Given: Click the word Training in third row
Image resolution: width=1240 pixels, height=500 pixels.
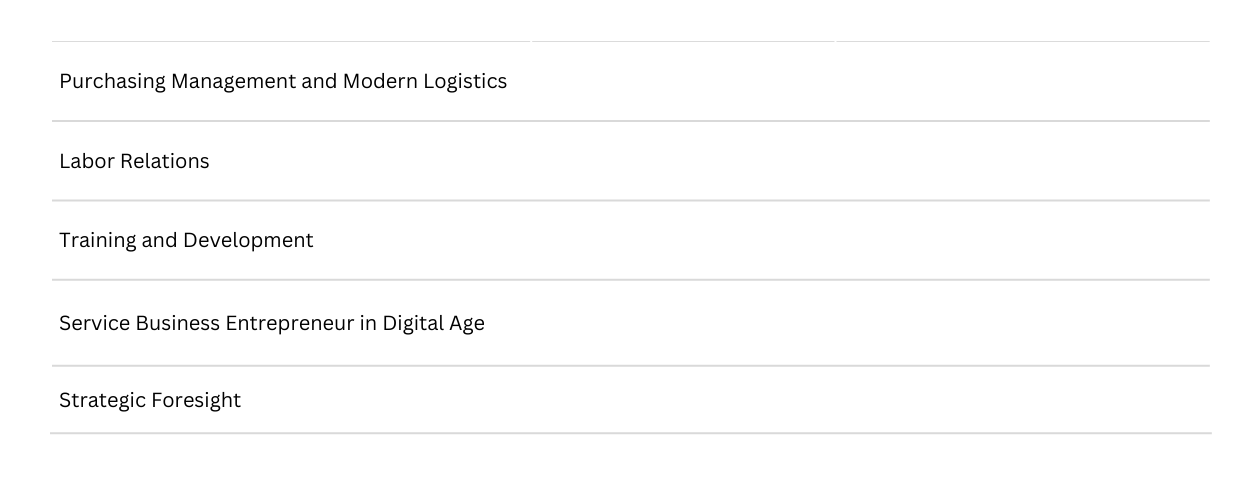Looking at the screenshot, I should pyautogui.click(x=97, y=241).
